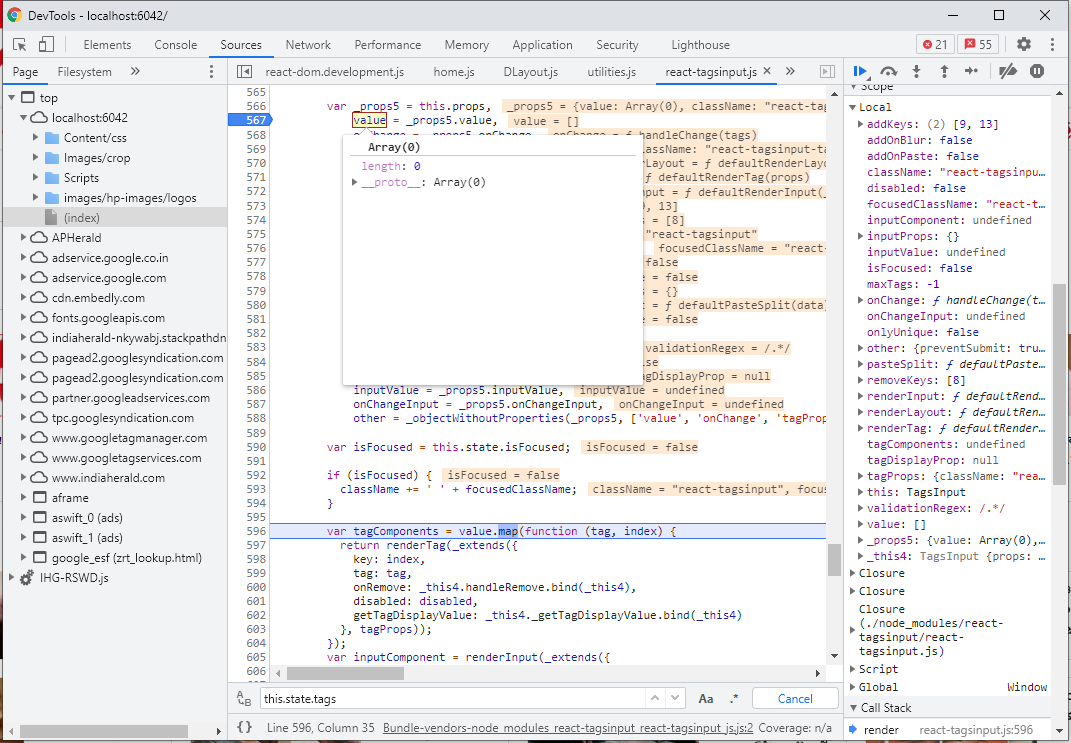Image resolution: width=1071 pixels, height=743 pixels.
Task: Expand the IHG-RSWD.js worker node
Action: pyautogui.click(x=11, y=578)
